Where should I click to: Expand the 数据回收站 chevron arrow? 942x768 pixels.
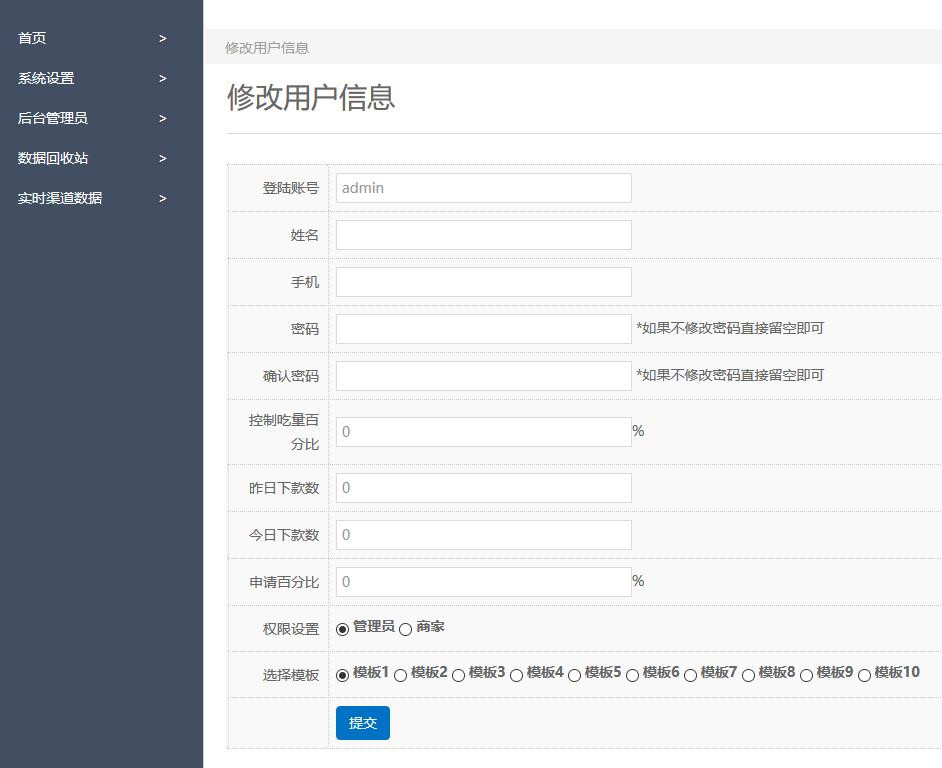click(x=162, y=158)
